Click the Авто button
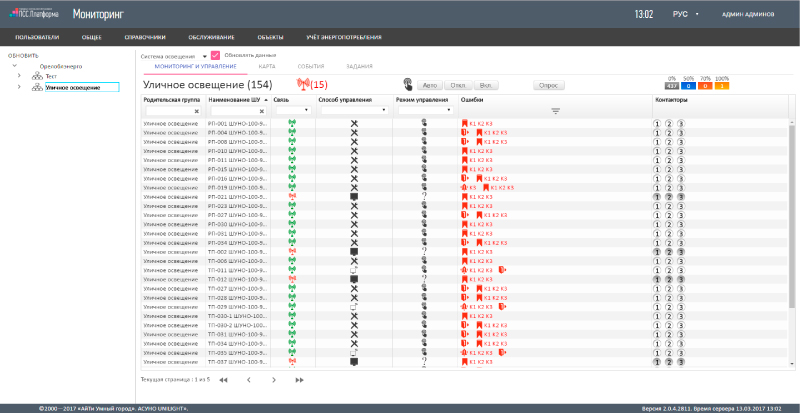This screenshot has width=800, height=413. click(x=430, y=86)
